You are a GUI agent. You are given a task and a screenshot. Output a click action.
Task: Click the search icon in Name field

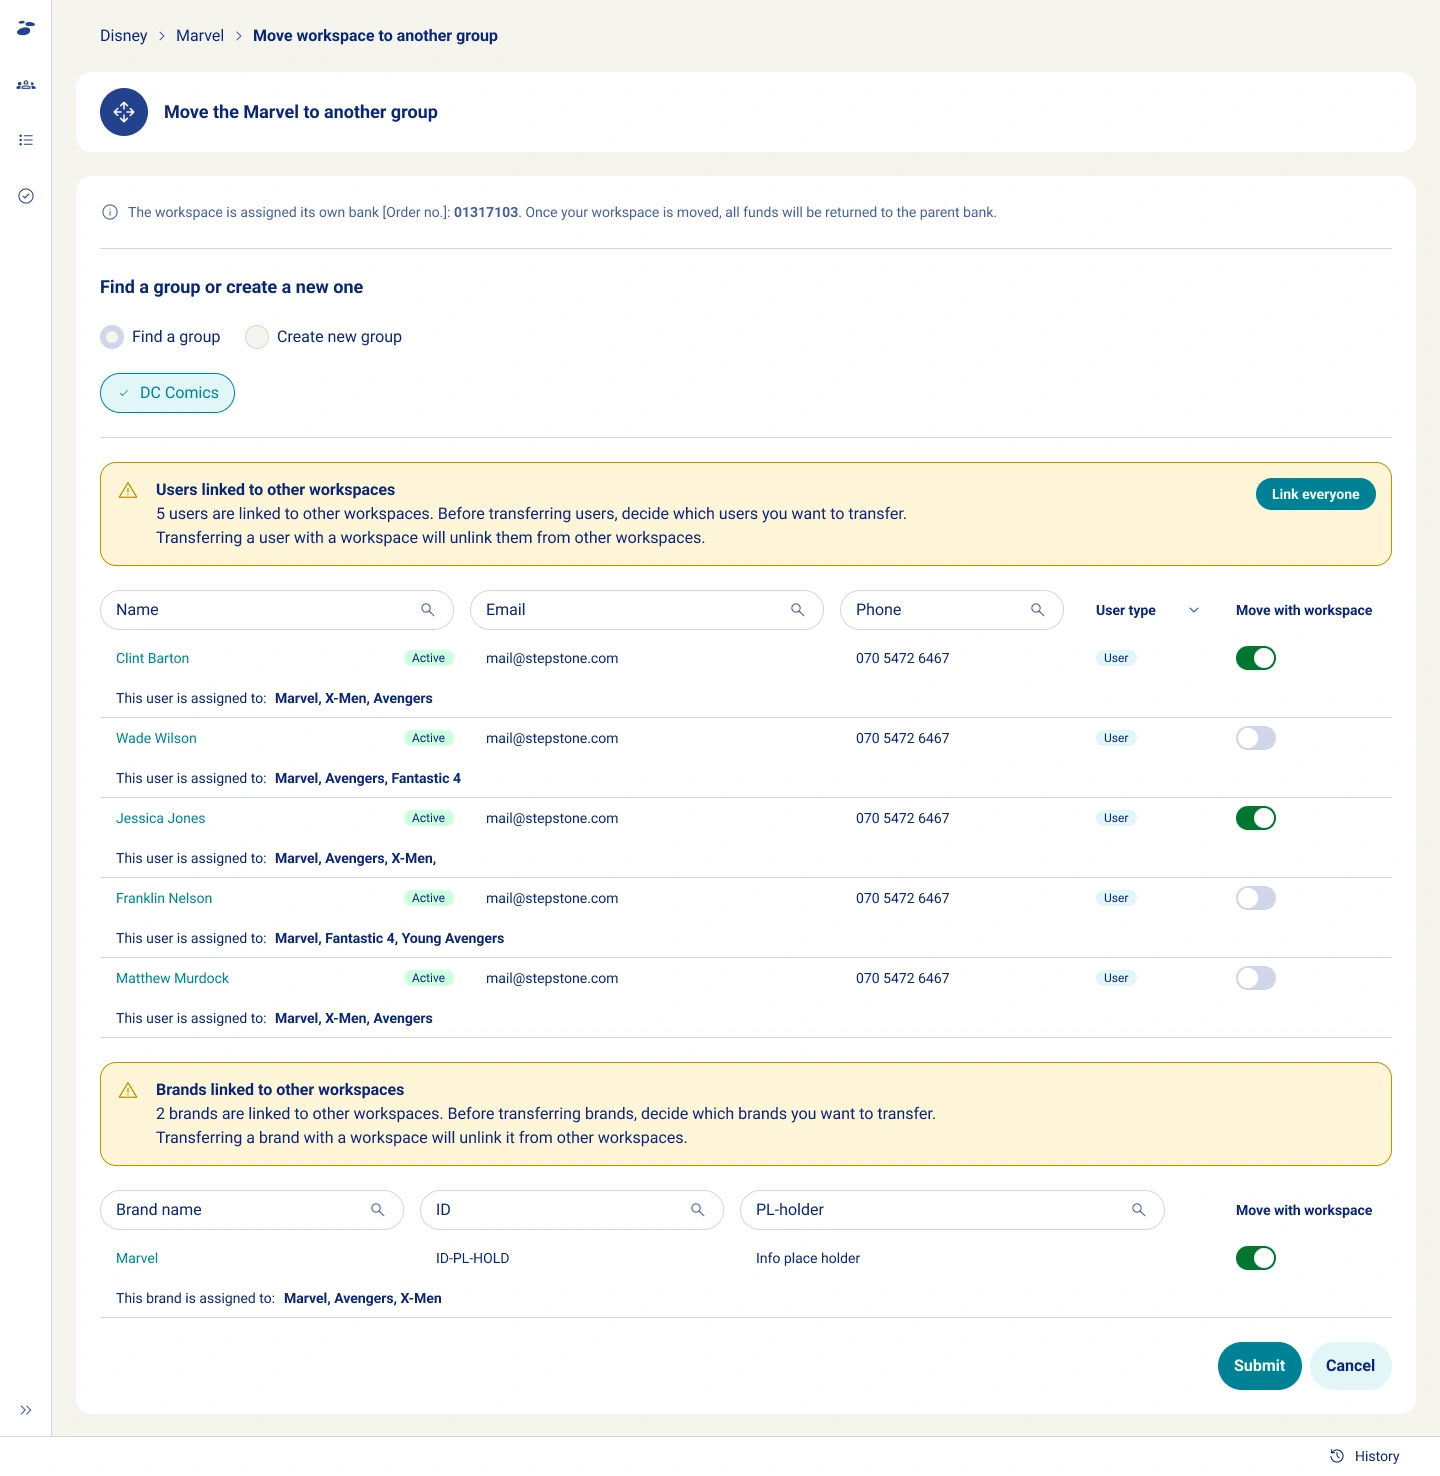pyautogui.click(x=427, y=610)
